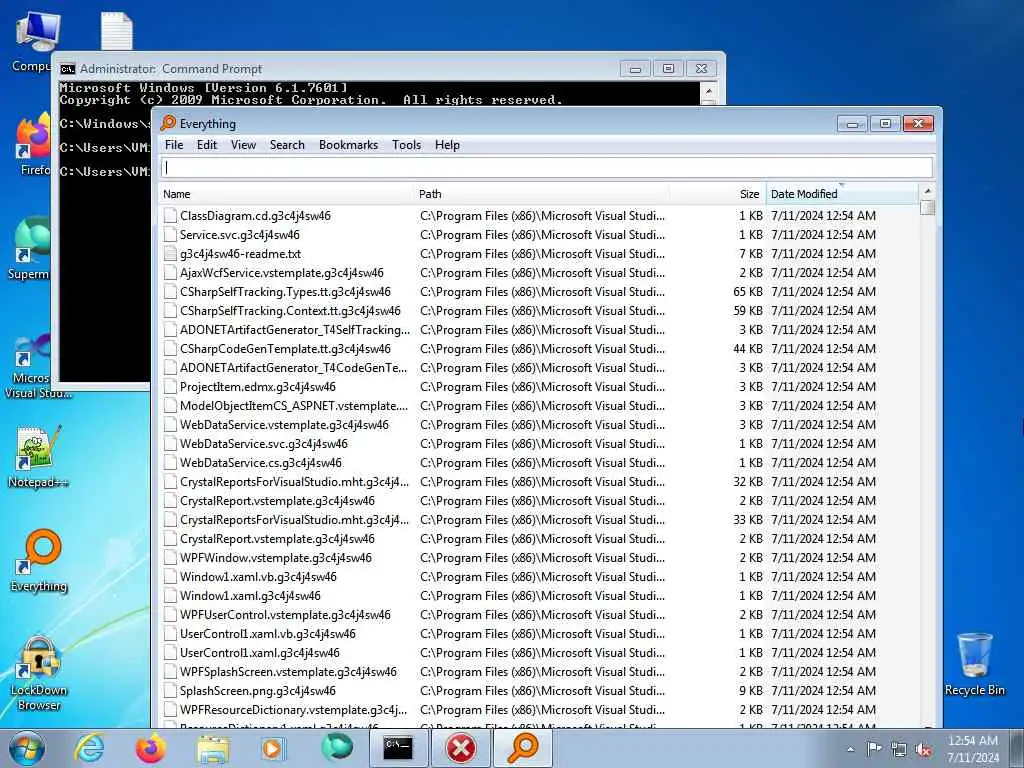Select icon of Window1.xaml.vb.g3c4j4sw46
This screenshot has height=768, width=1024.
(x=170, y=577)
